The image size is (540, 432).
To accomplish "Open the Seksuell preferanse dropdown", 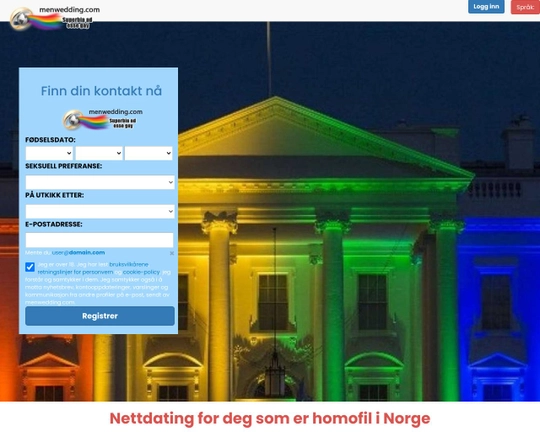I will pos(100,182).
